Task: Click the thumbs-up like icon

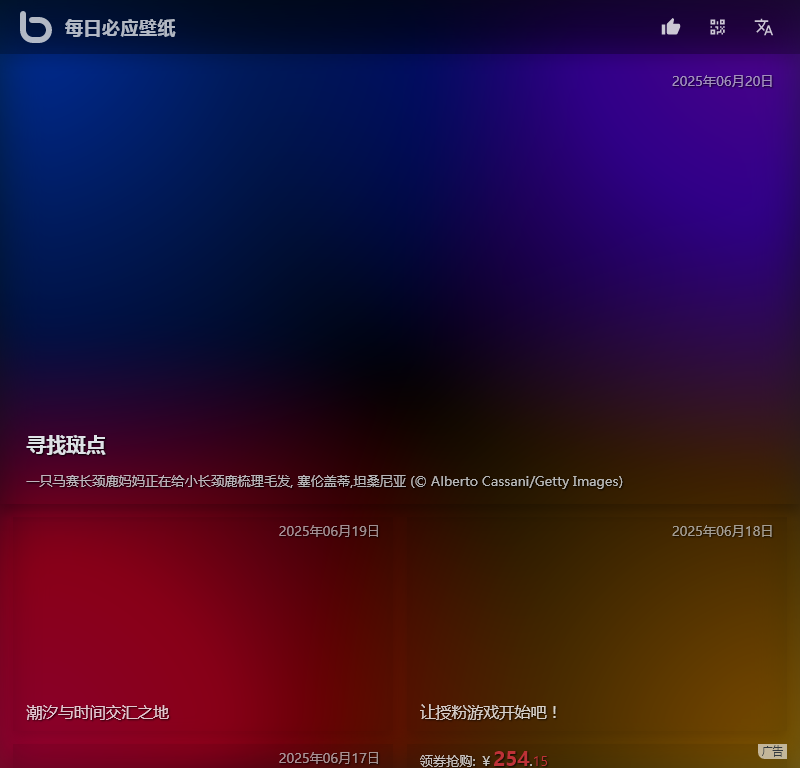Action: (671, 27)
